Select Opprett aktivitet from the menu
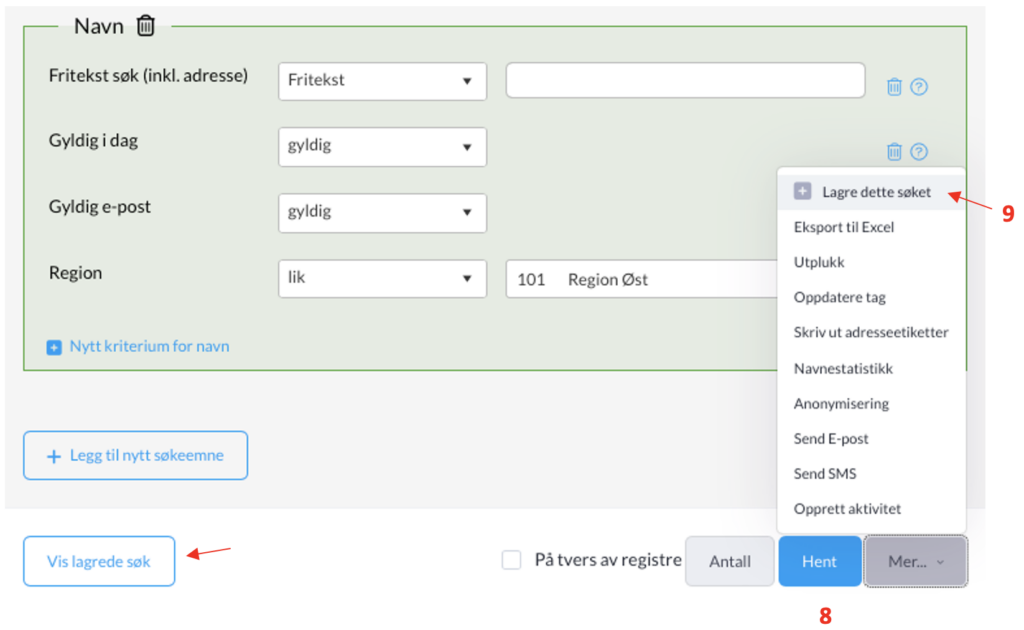 pyautogui.click(x=847, y=509)
